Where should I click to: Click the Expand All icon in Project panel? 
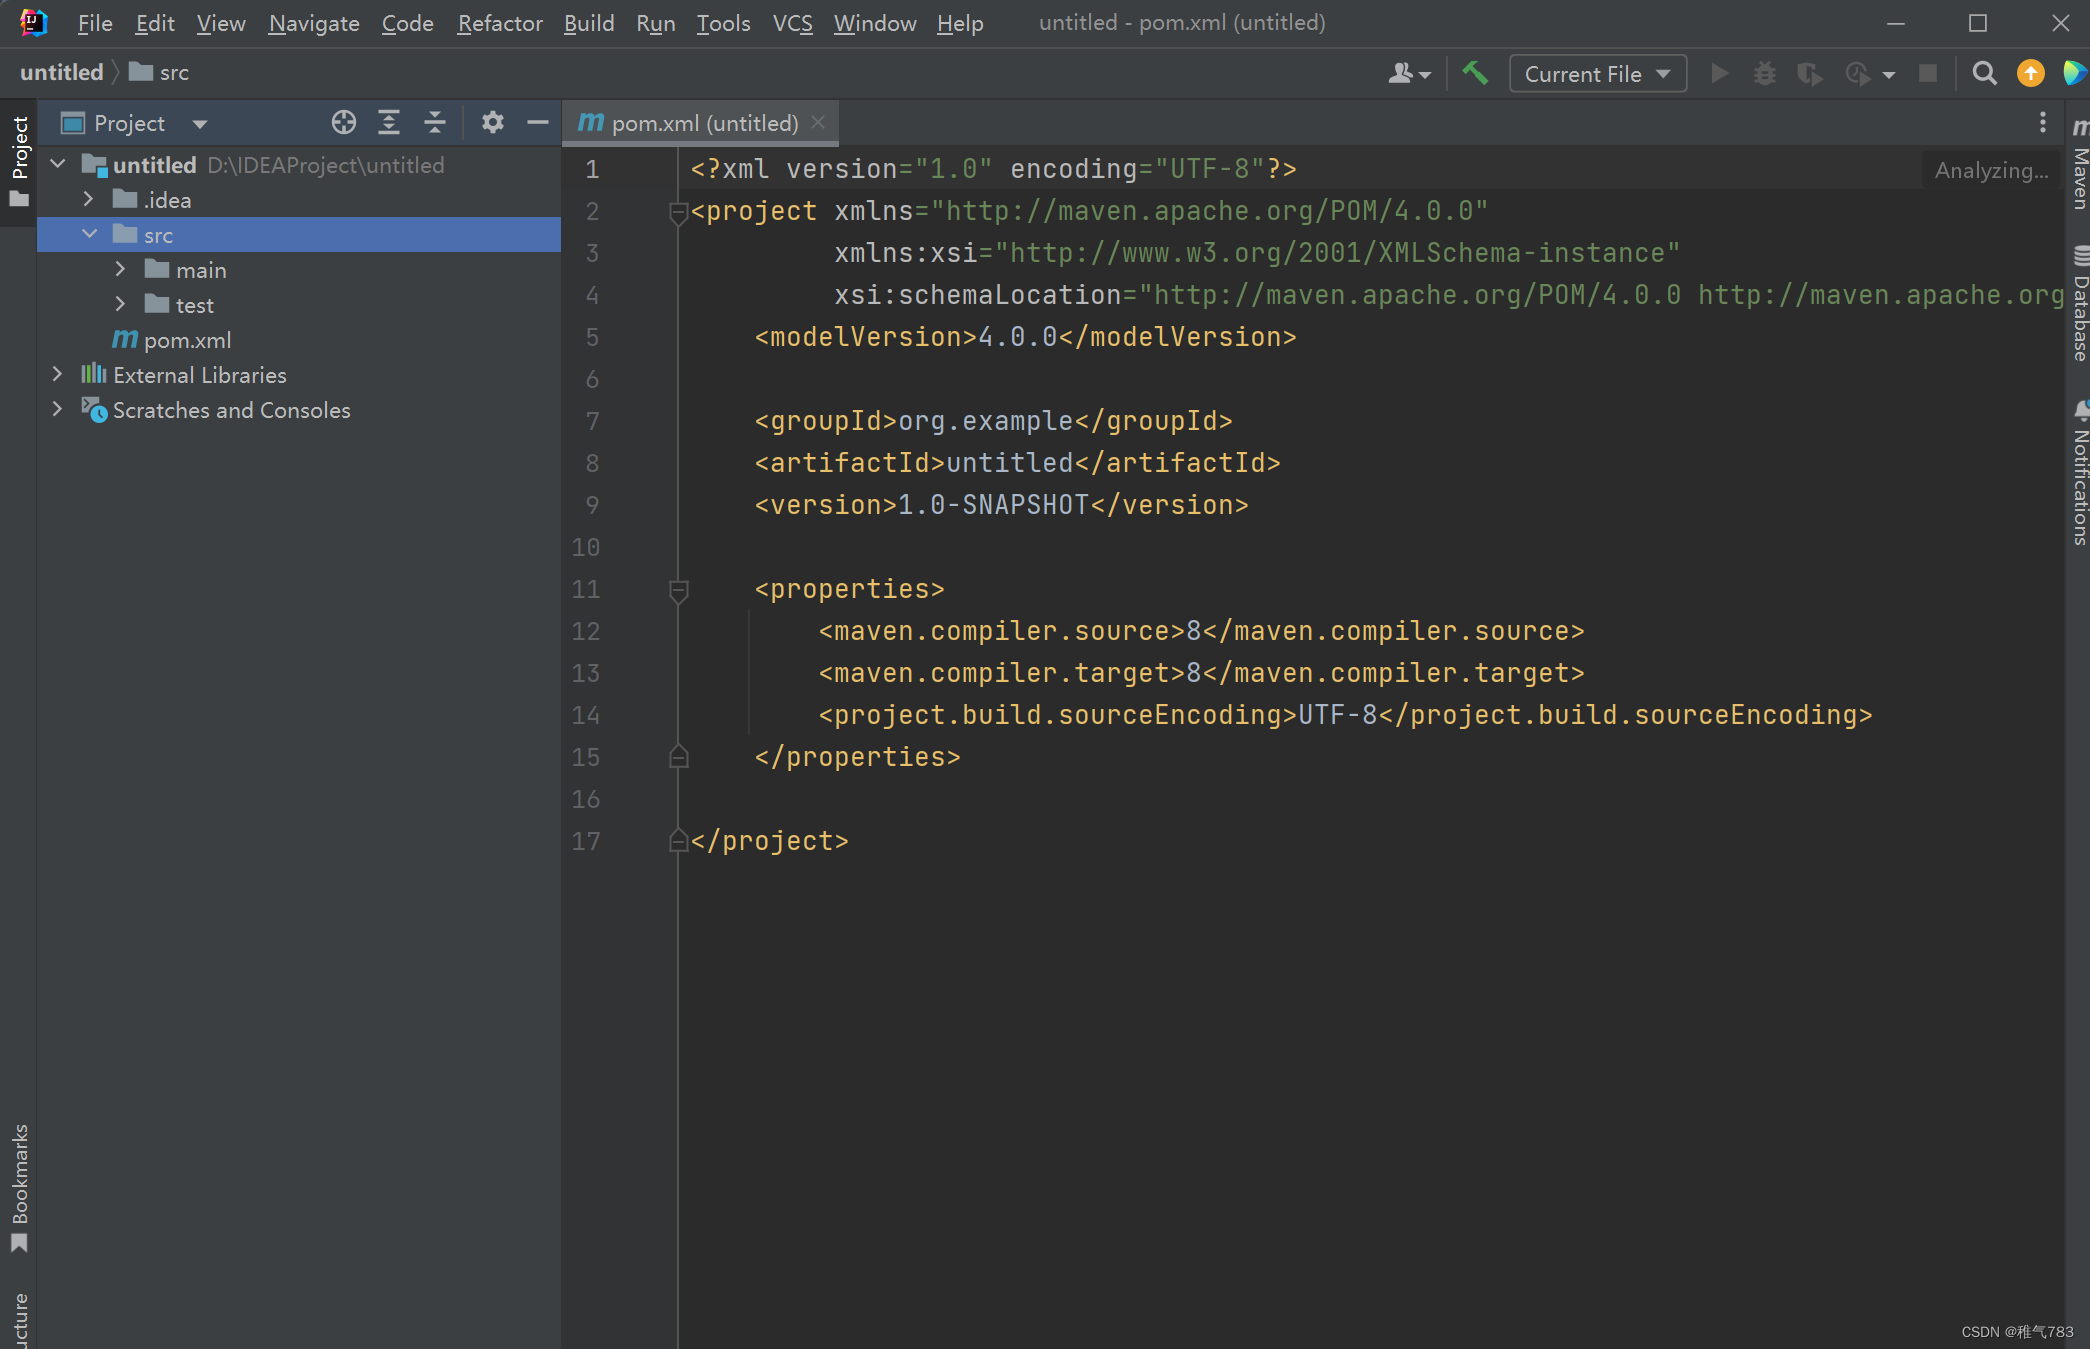[389, 123]
